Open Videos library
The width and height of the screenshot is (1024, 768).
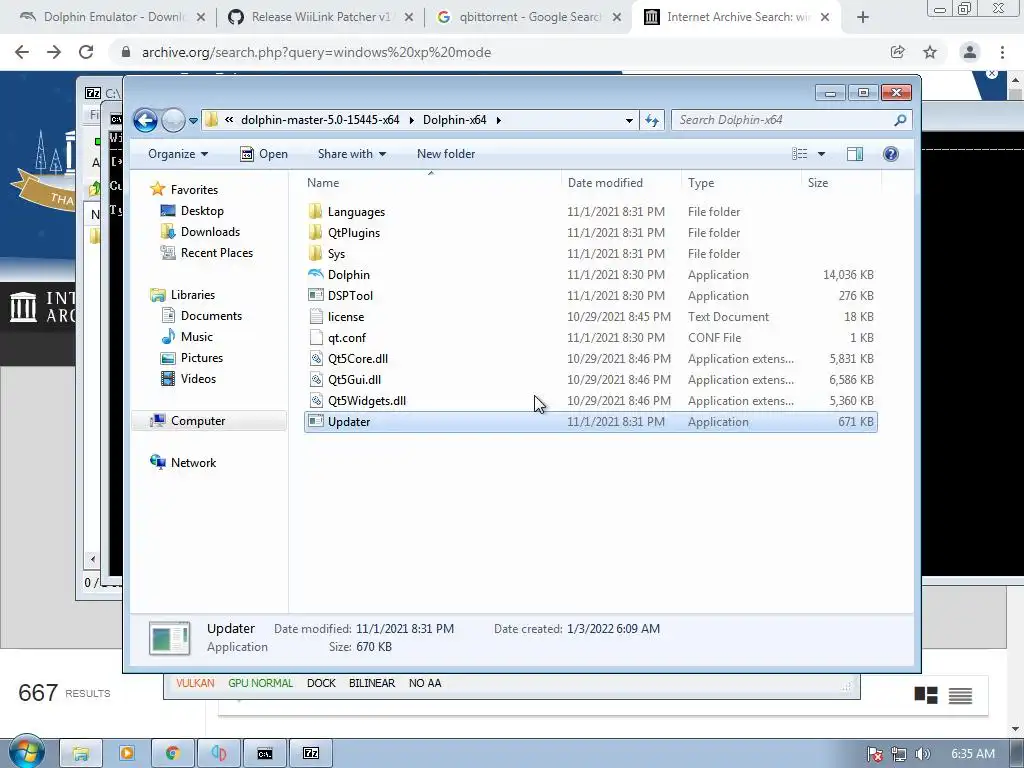198,379
